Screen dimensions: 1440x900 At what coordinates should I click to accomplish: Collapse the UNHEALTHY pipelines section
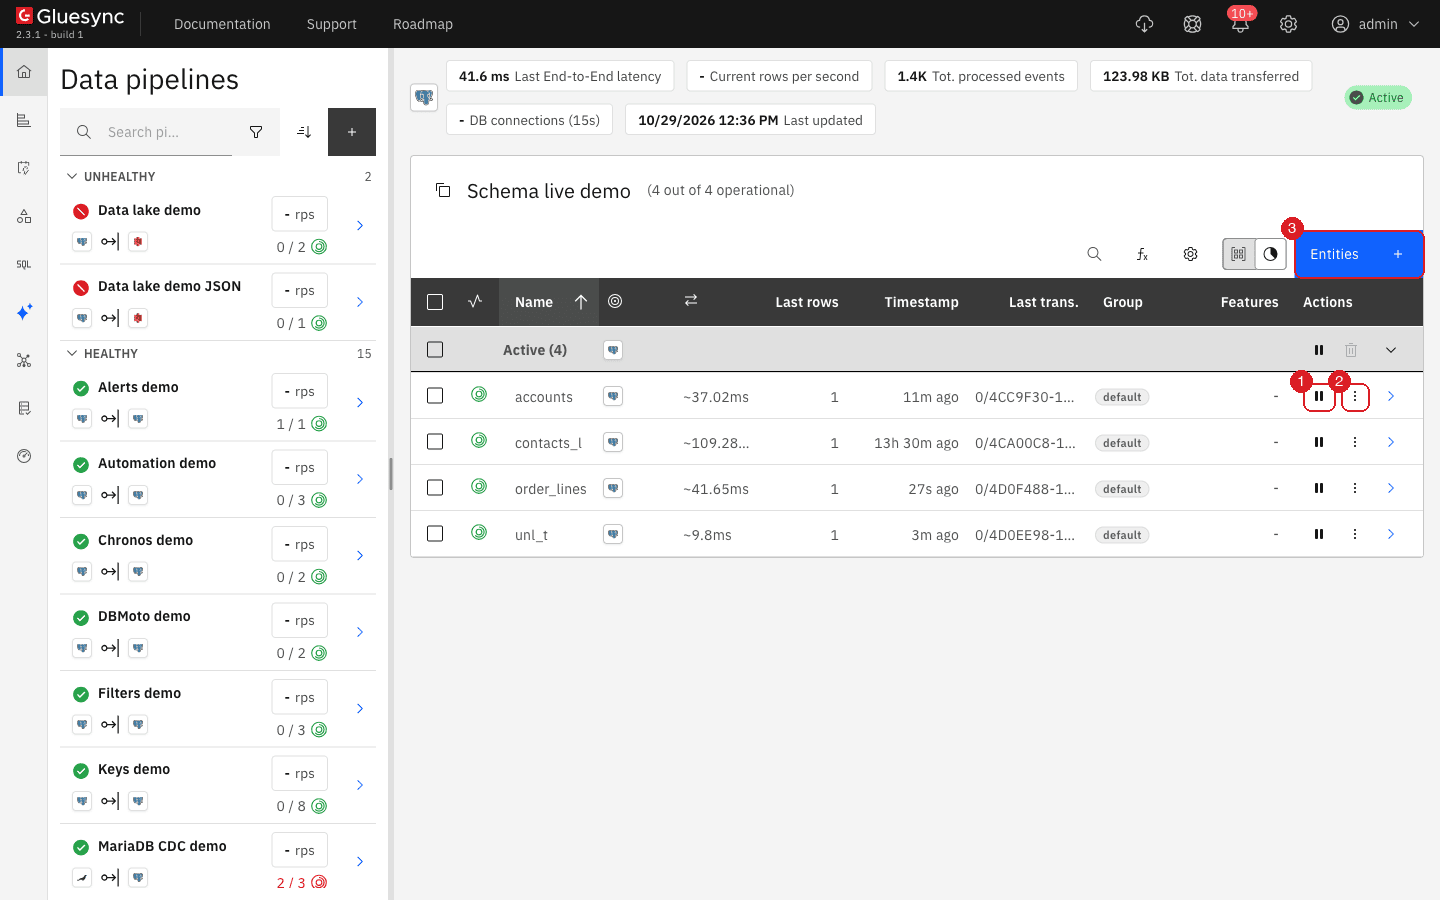tap(72, 177)
